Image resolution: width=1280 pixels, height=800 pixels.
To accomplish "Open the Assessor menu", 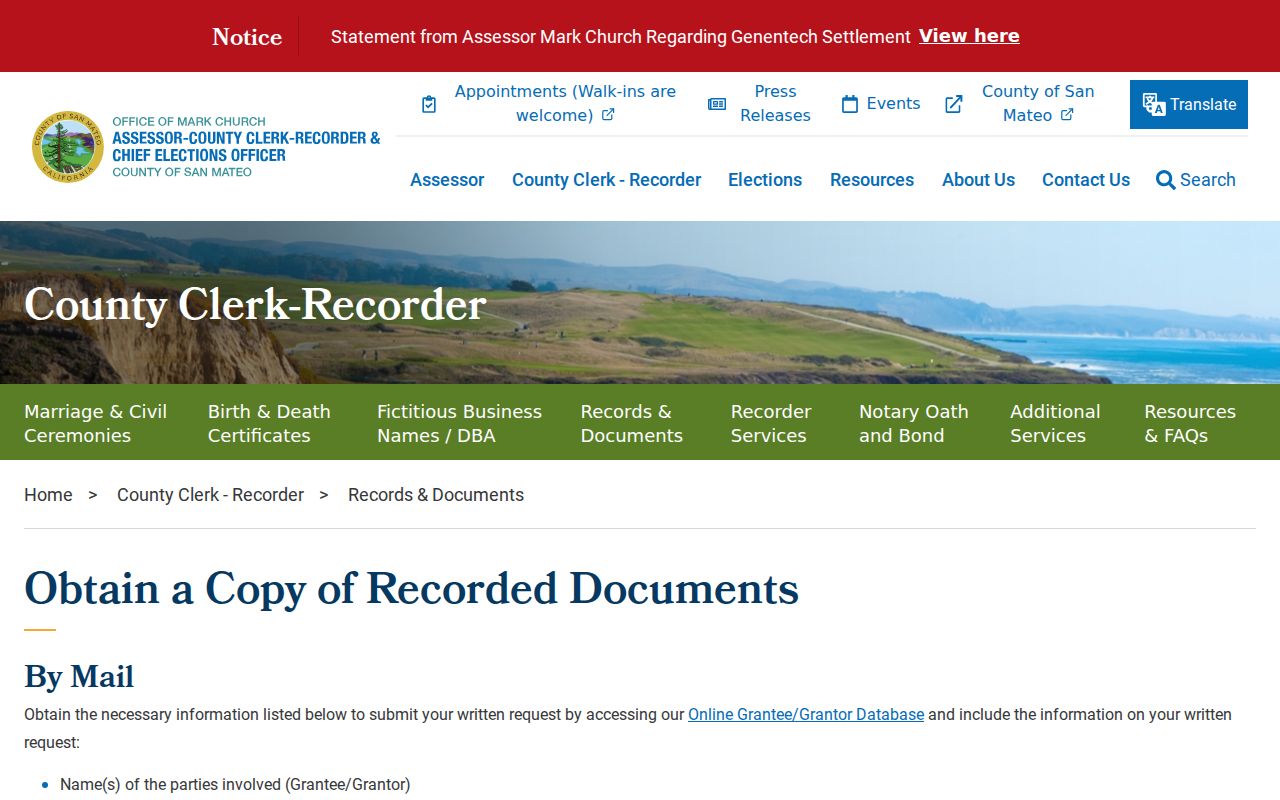I will [x=447, y=180].
